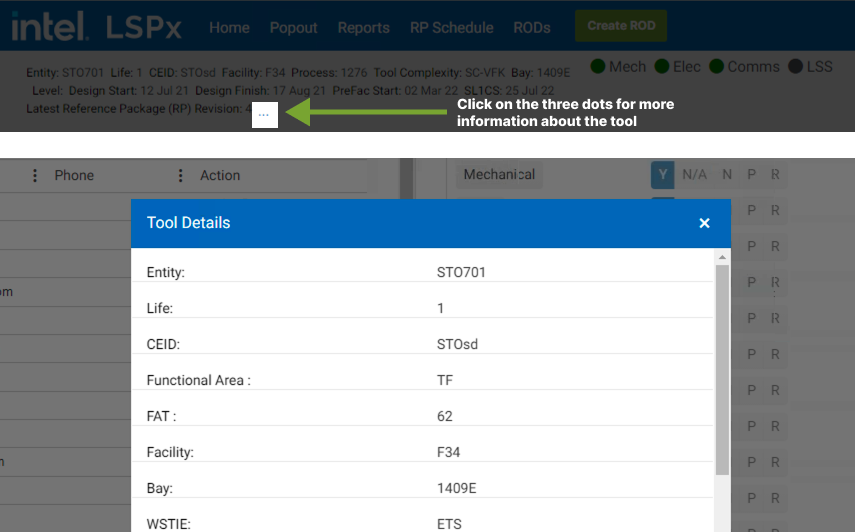Go to the Home menu
Image resolution: width=855 pixels, height=532 pixels.
coord(229,27)
